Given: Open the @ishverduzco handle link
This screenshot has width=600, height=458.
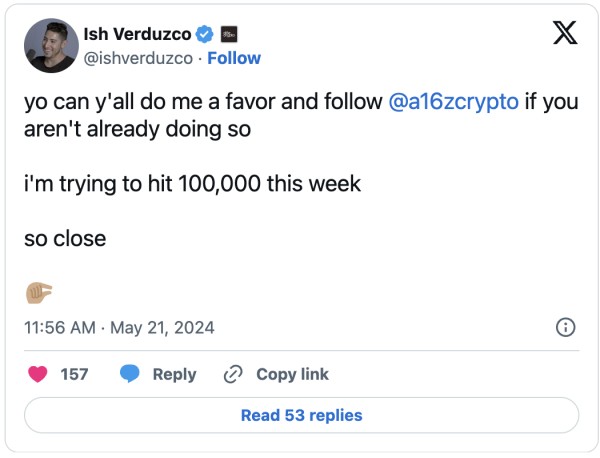Looking at the screenshot, I should click(145, 58).
